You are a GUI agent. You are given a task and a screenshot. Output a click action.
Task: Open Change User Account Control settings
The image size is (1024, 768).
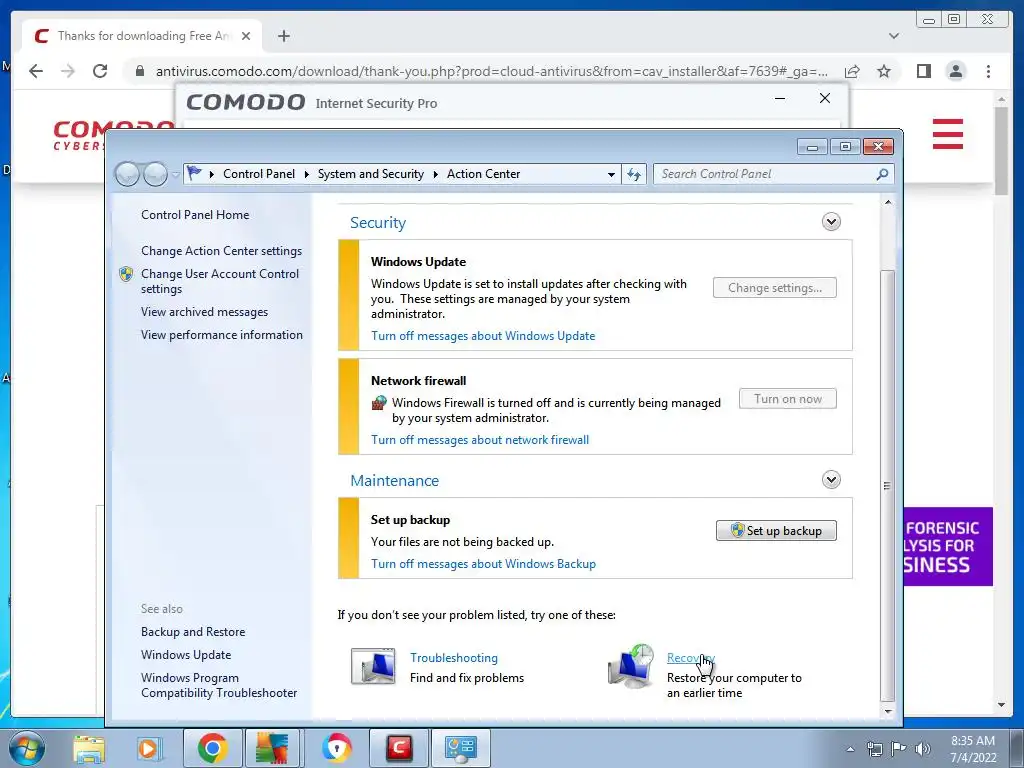click(x=220, y=281)
